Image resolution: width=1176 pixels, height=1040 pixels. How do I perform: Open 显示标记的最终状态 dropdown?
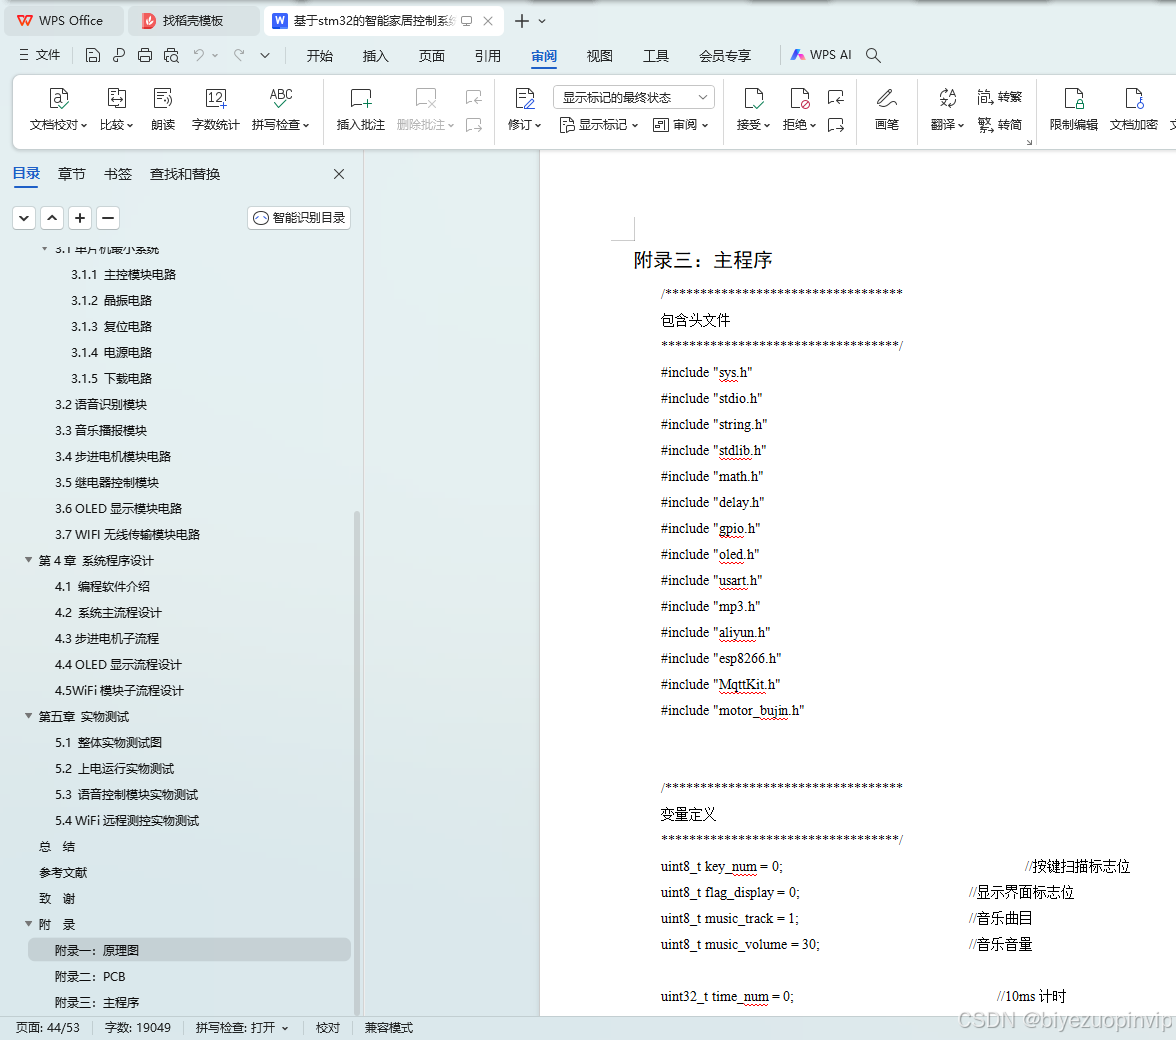pyautogui.click(x=634, y=97)
